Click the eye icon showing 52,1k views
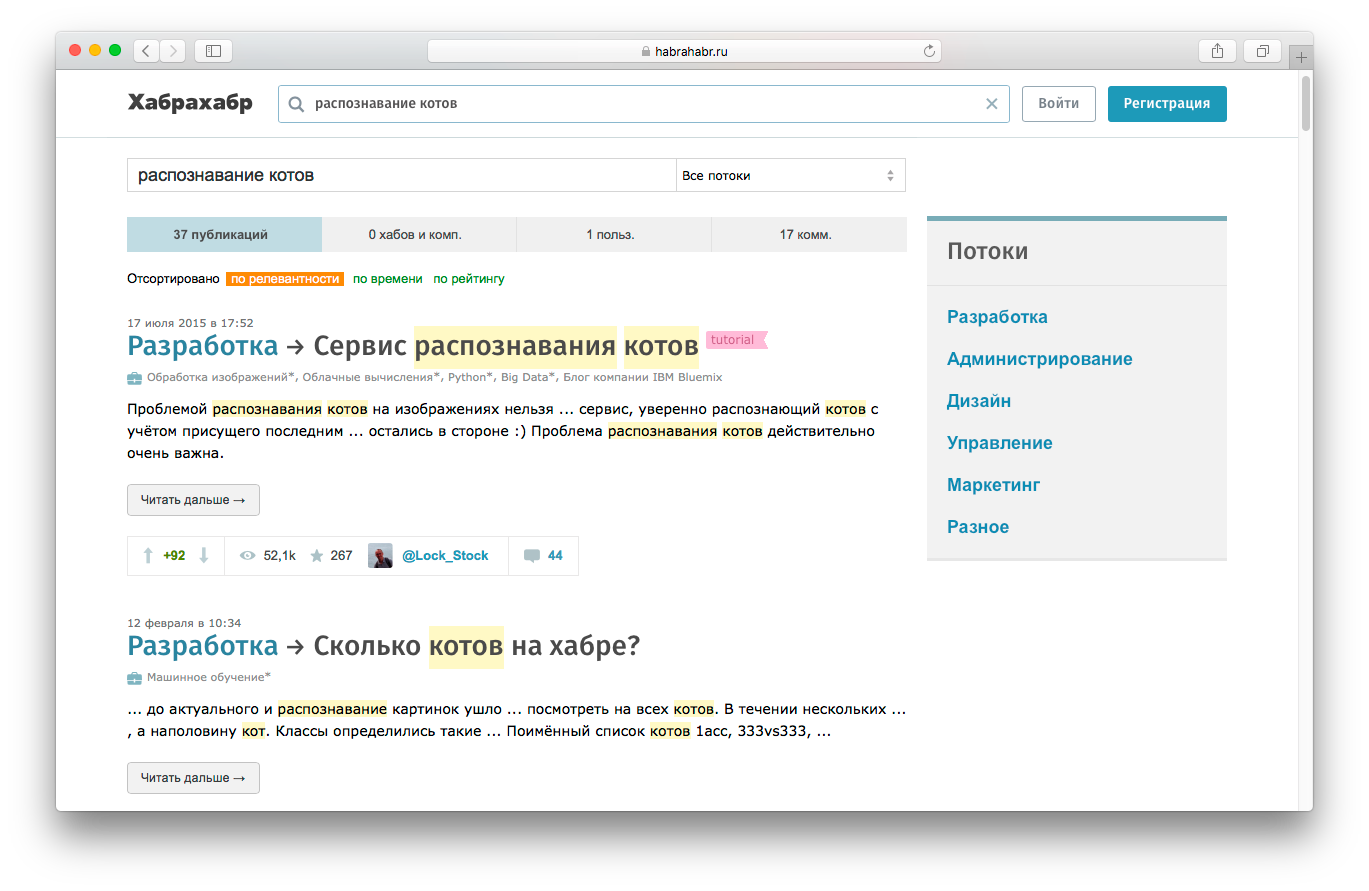 pos(247,555)
